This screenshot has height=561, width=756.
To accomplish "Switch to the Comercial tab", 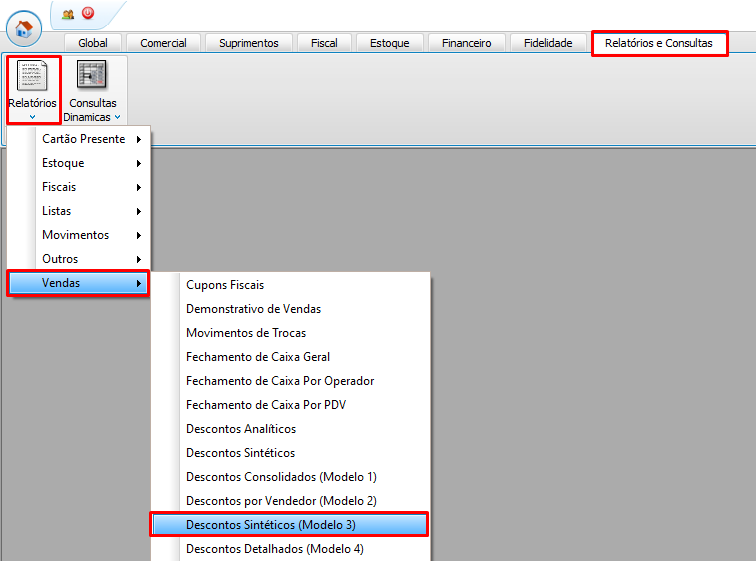I will pyautogui.click(x=163, y=43).
